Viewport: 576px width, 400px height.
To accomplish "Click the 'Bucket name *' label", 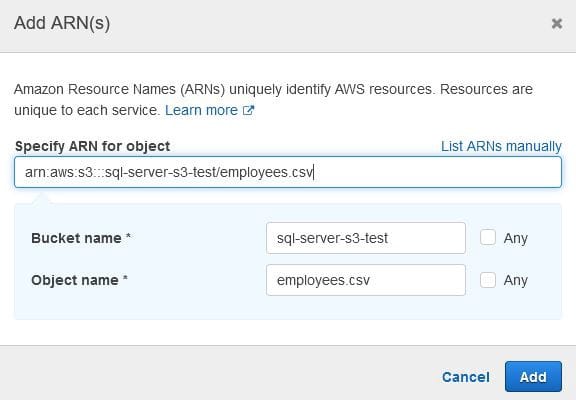I will (81, 238).
